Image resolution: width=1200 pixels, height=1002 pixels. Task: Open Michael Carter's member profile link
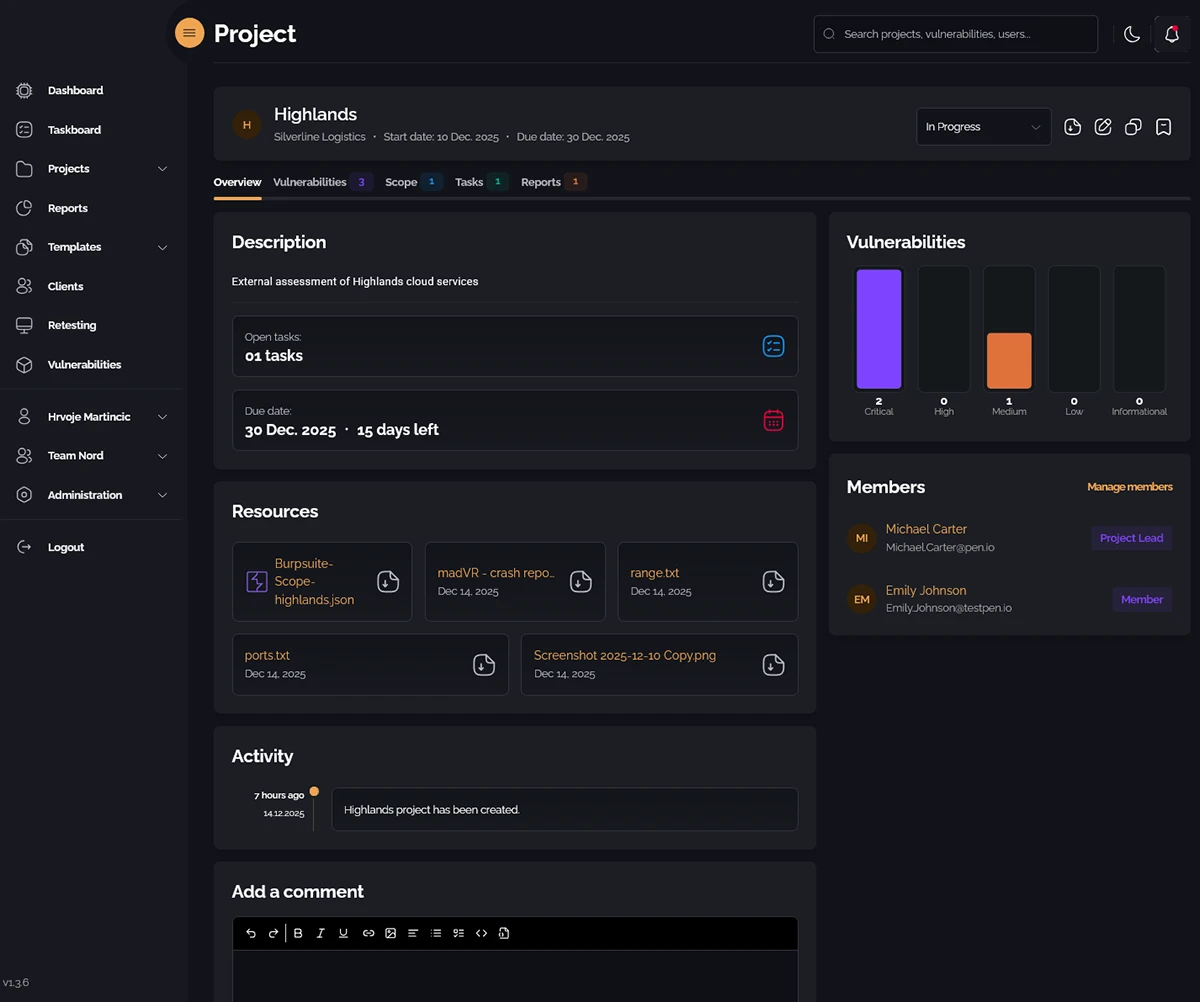926,529
